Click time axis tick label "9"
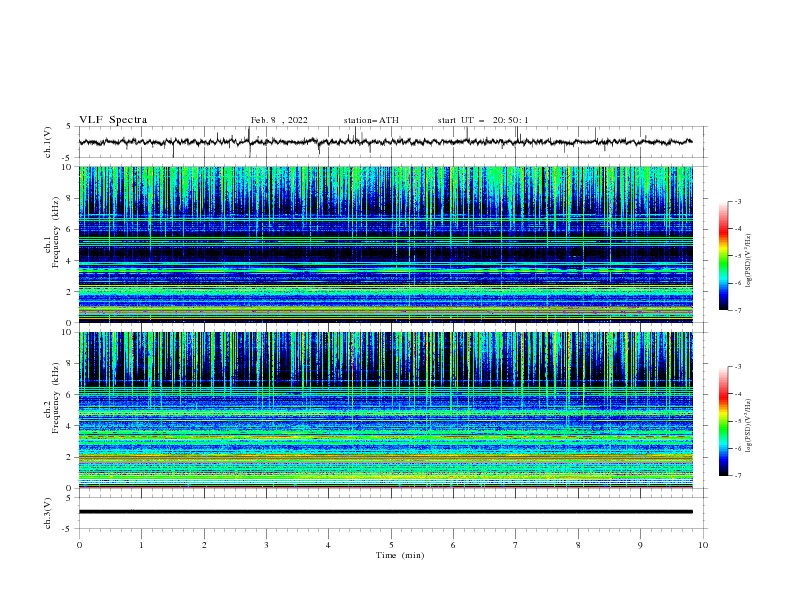 pyautogui.click(x=640, y=545)
